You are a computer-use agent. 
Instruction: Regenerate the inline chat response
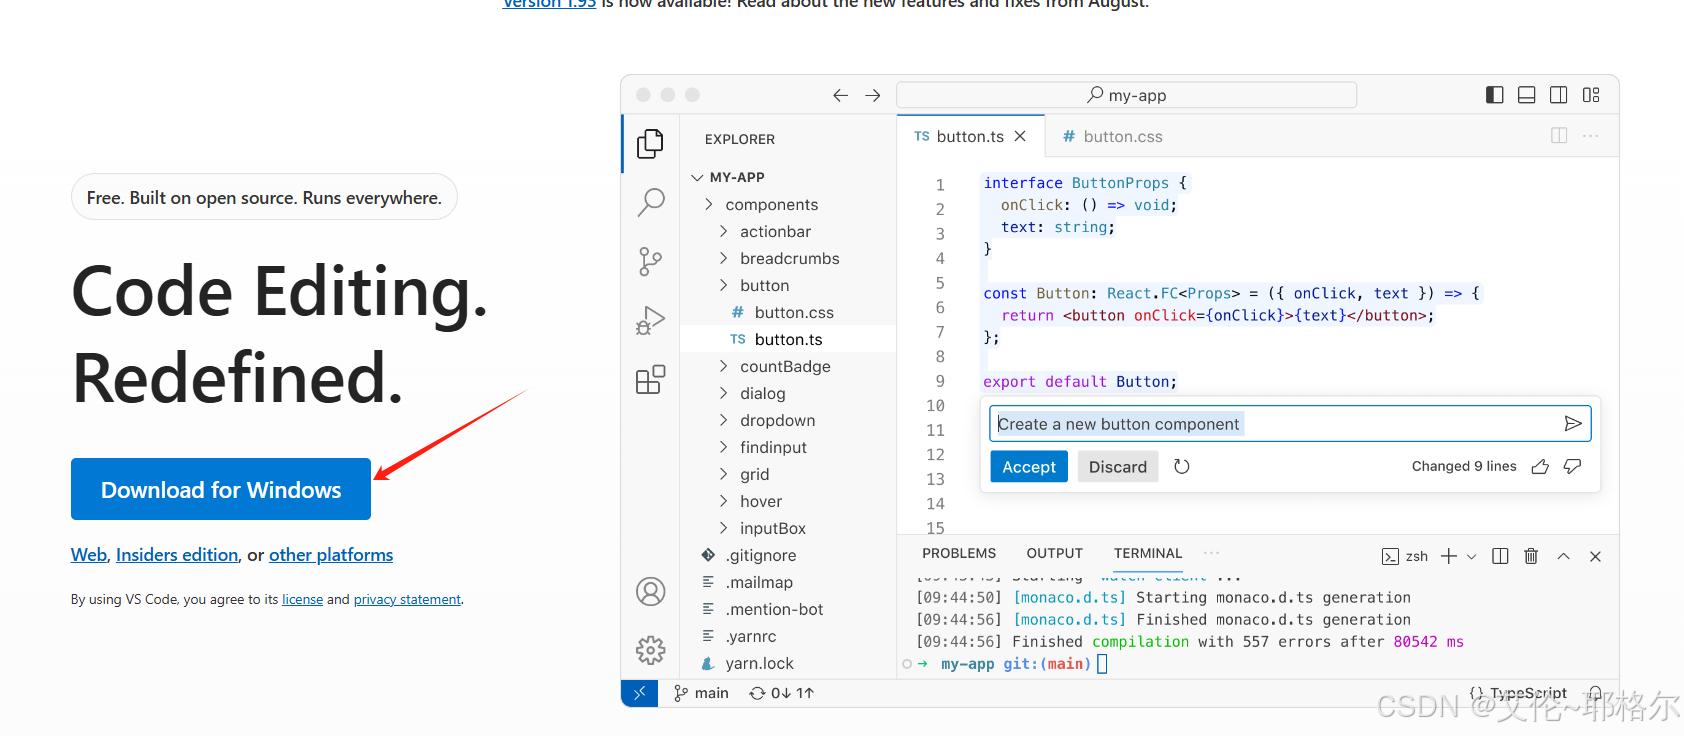[1182, 467]
